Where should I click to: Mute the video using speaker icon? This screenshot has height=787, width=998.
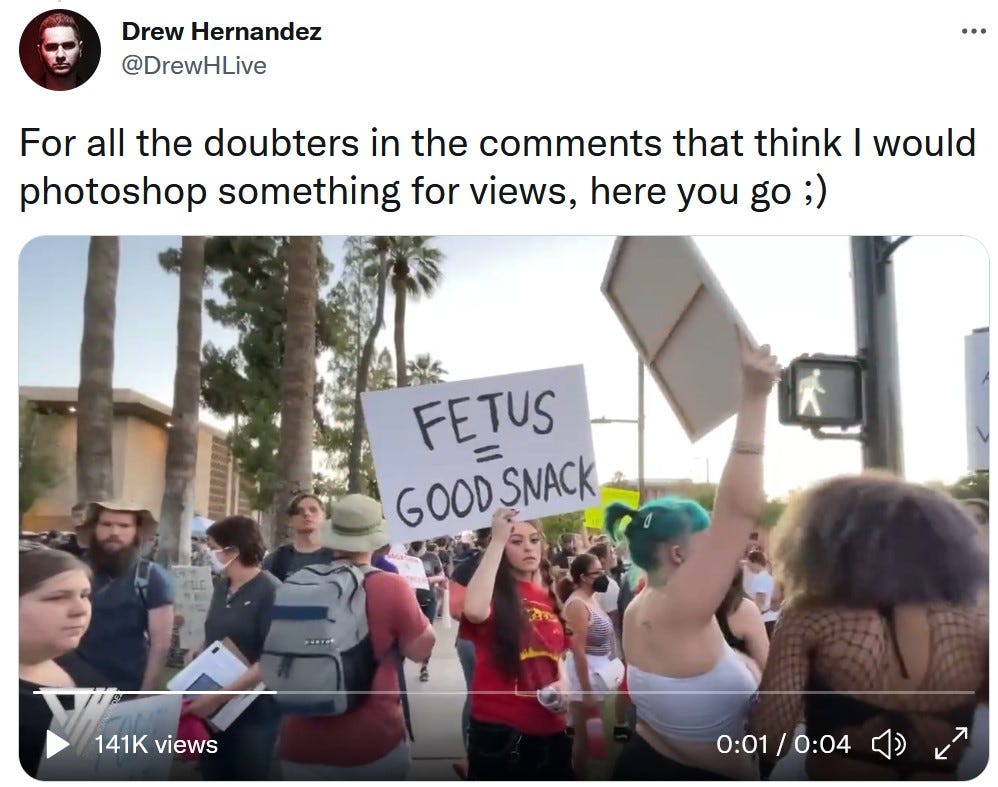click(x=889, y=744)
